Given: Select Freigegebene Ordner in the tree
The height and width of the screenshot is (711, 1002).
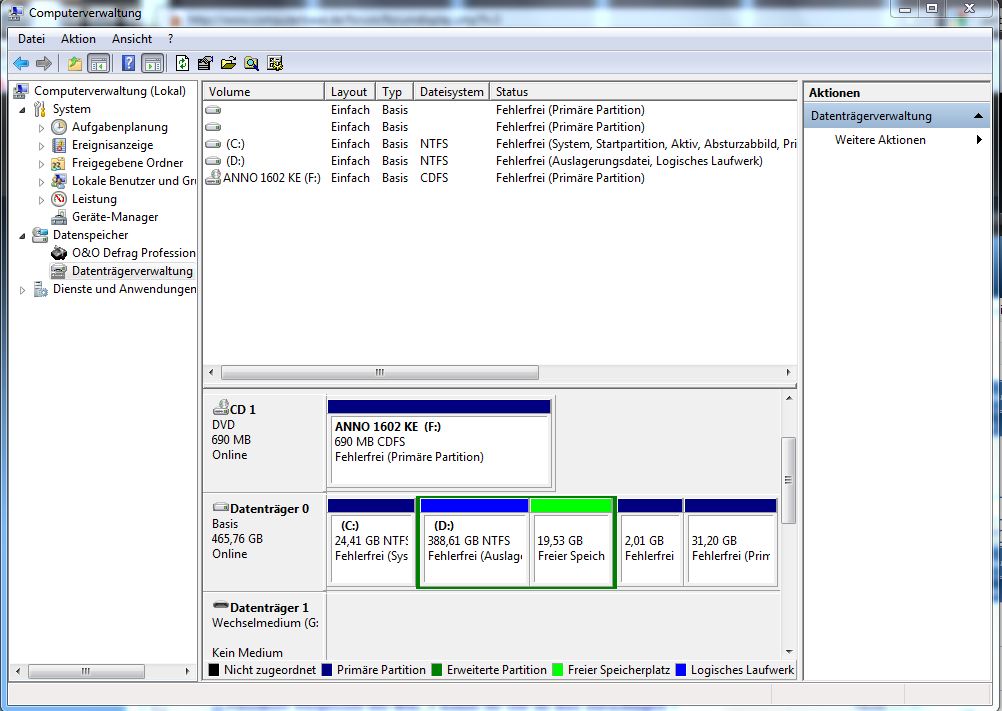Looking at the screenshot, I should (127, 162).
